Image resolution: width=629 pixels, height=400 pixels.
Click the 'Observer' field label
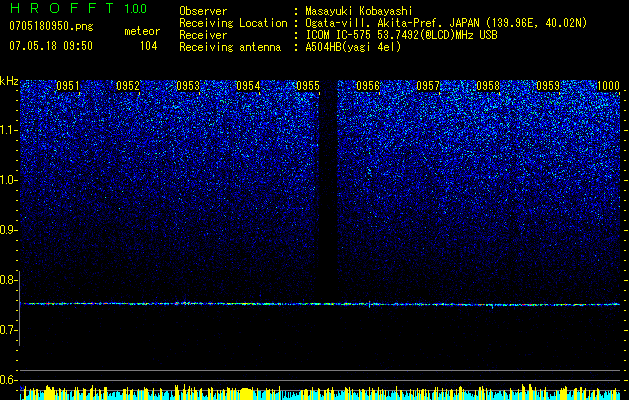coord(203,11)
